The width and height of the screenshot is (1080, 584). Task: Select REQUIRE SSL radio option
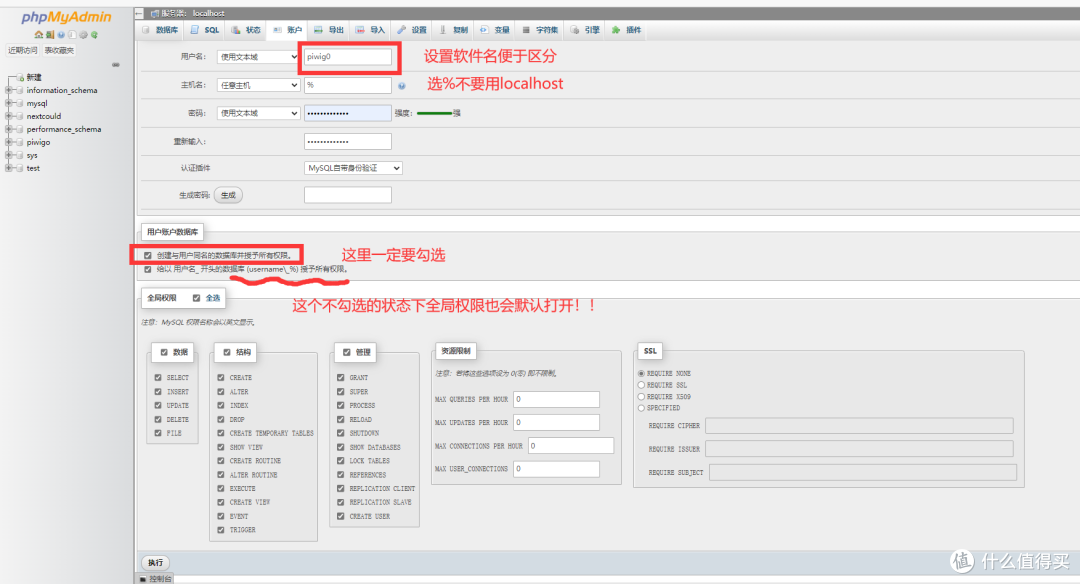(x=641, y=385)
